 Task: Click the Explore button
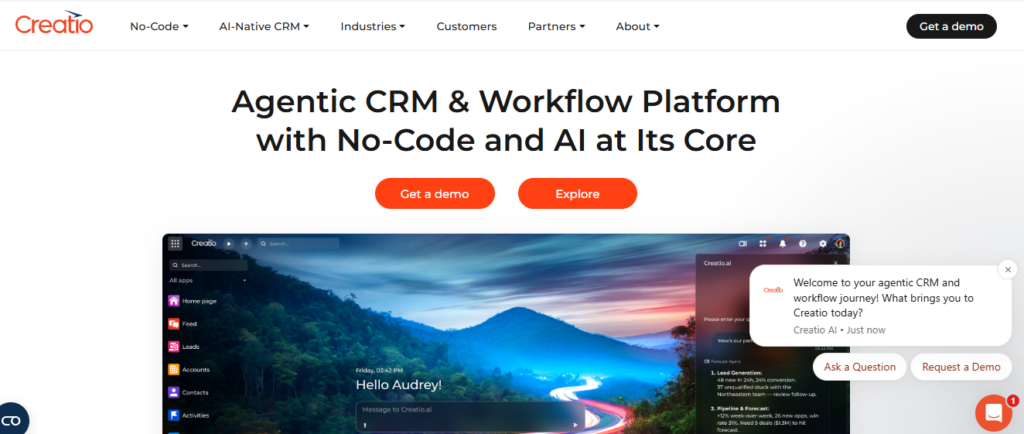[x=577, y=194]
